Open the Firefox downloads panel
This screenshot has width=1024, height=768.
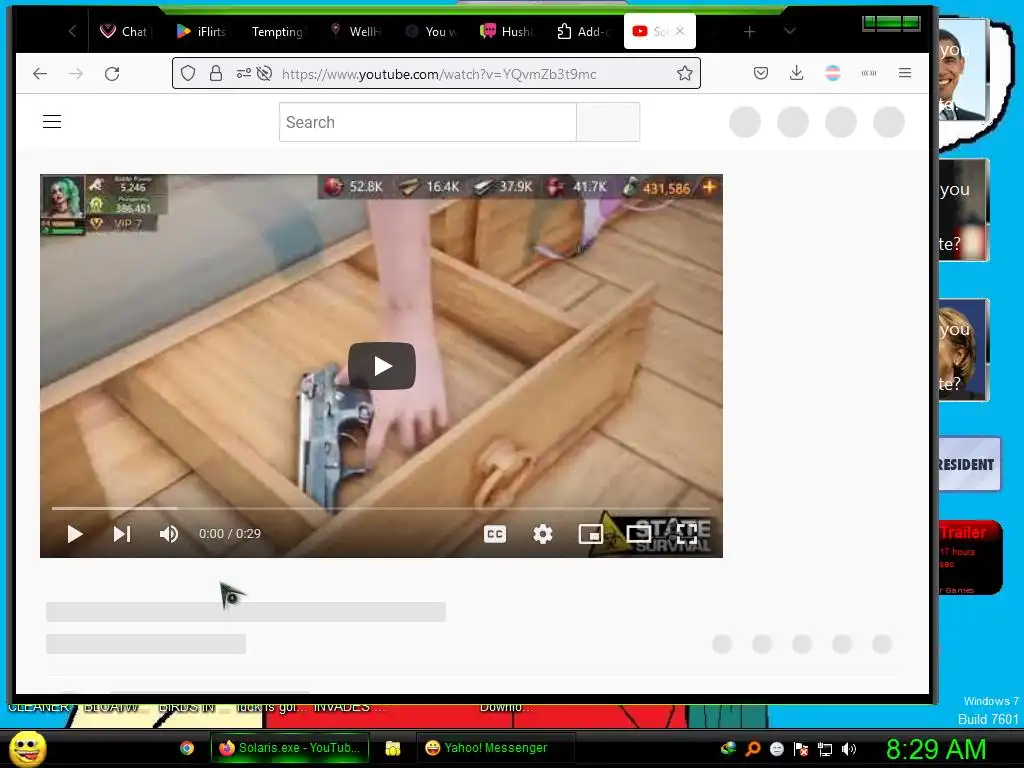coord(796,73)
